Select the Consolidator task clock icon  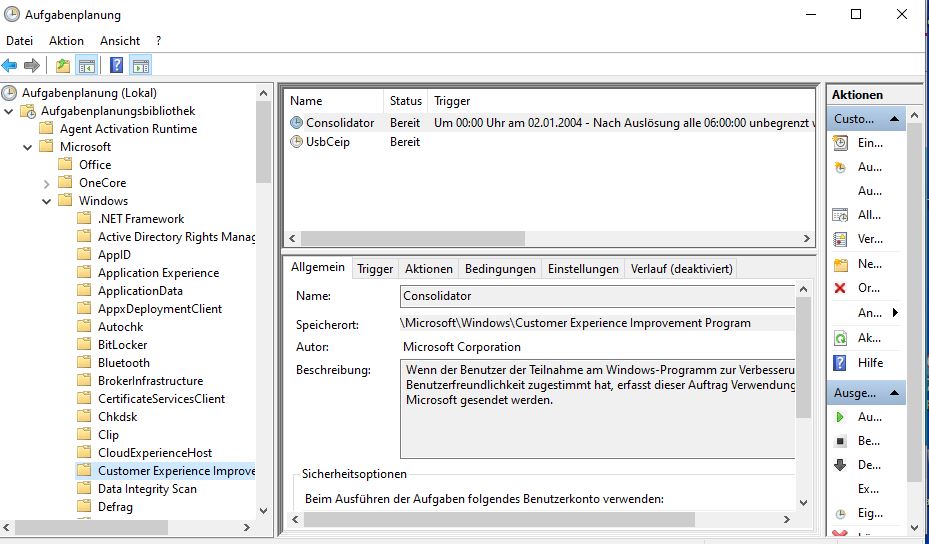(296, 123)
